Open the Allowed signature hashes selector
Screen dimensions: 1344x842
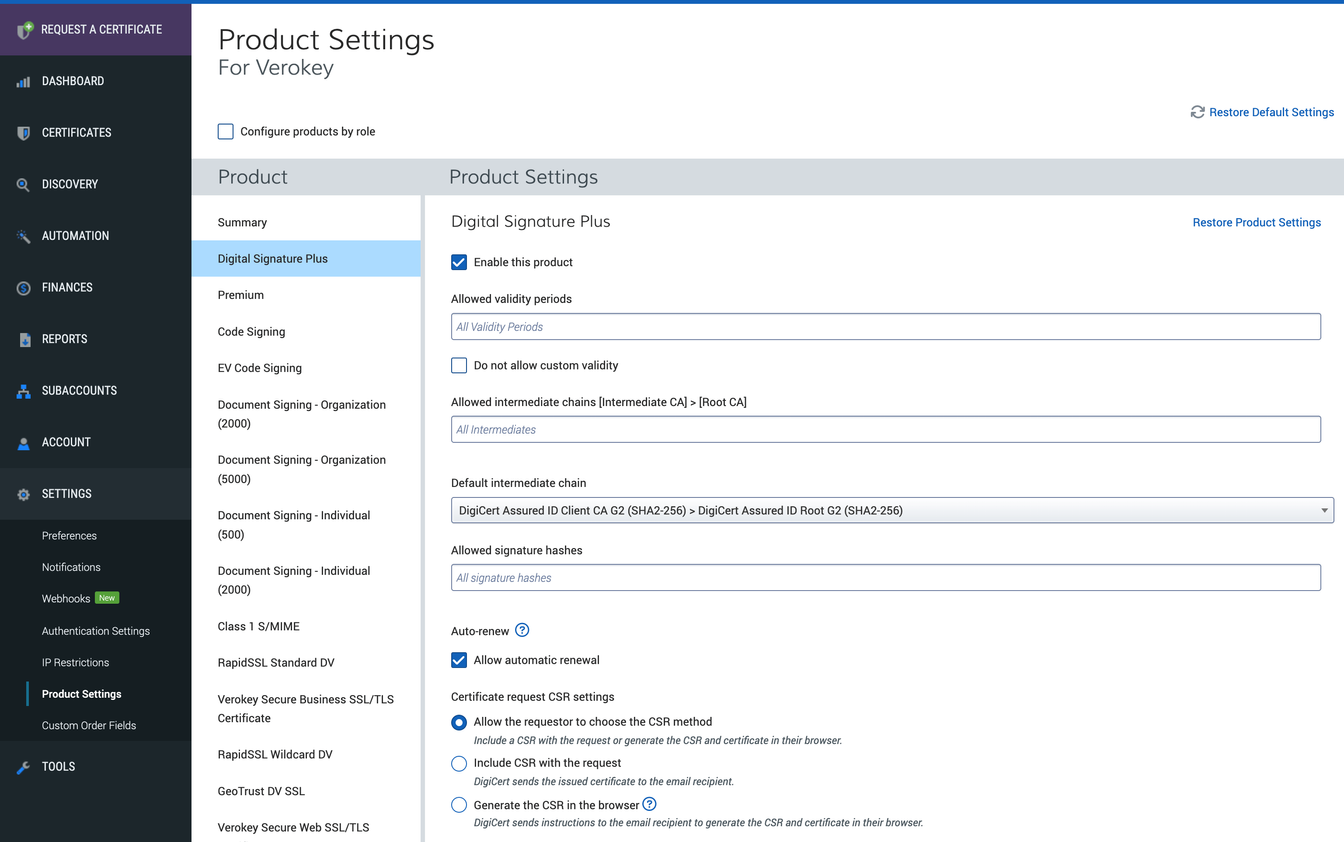click(886, 577)
